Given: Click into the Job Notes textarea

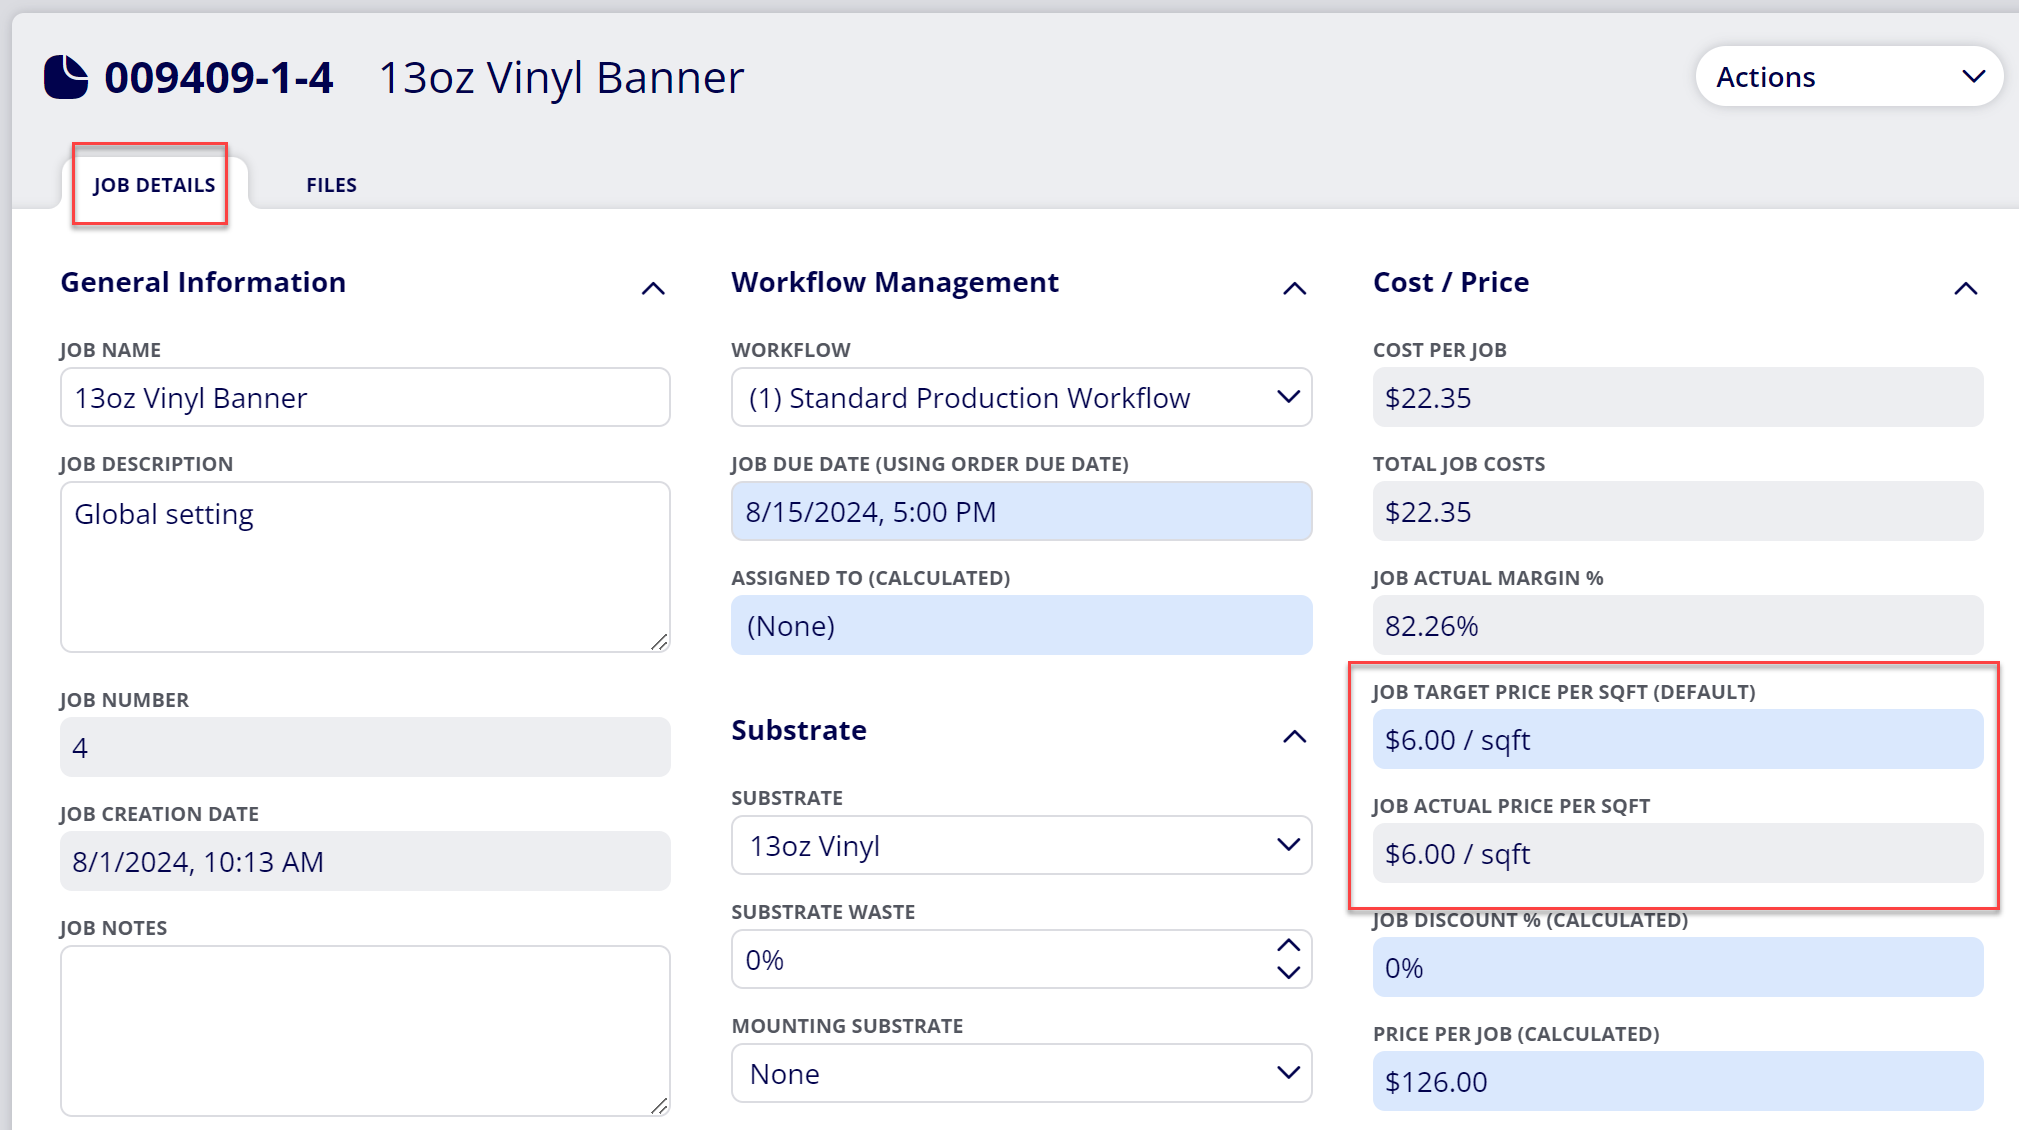Looking at the screenshot, I should [x=365, y=1031].
